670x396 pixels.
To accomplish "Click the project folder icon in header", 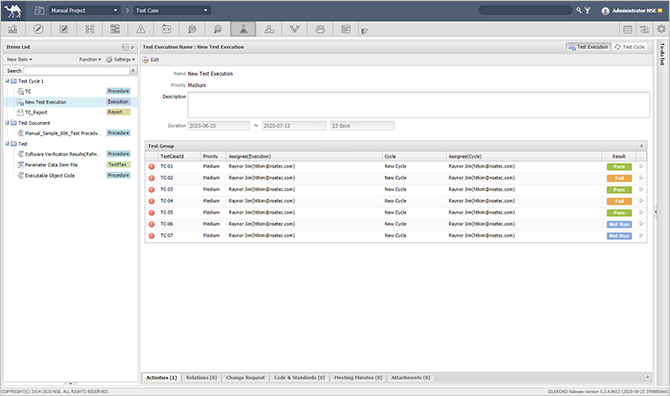I will coord(39,10).
